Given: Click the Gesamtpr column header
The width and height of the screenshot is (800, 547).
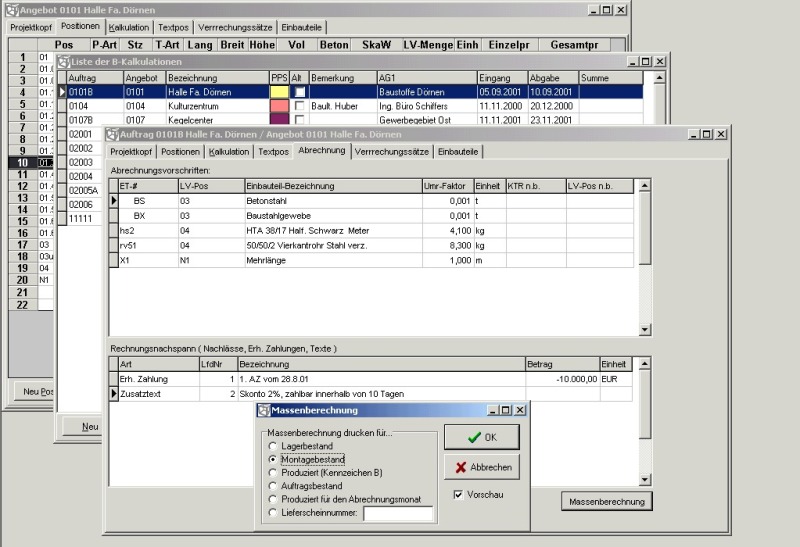Looking at the screenshot, I should point(574,45).
